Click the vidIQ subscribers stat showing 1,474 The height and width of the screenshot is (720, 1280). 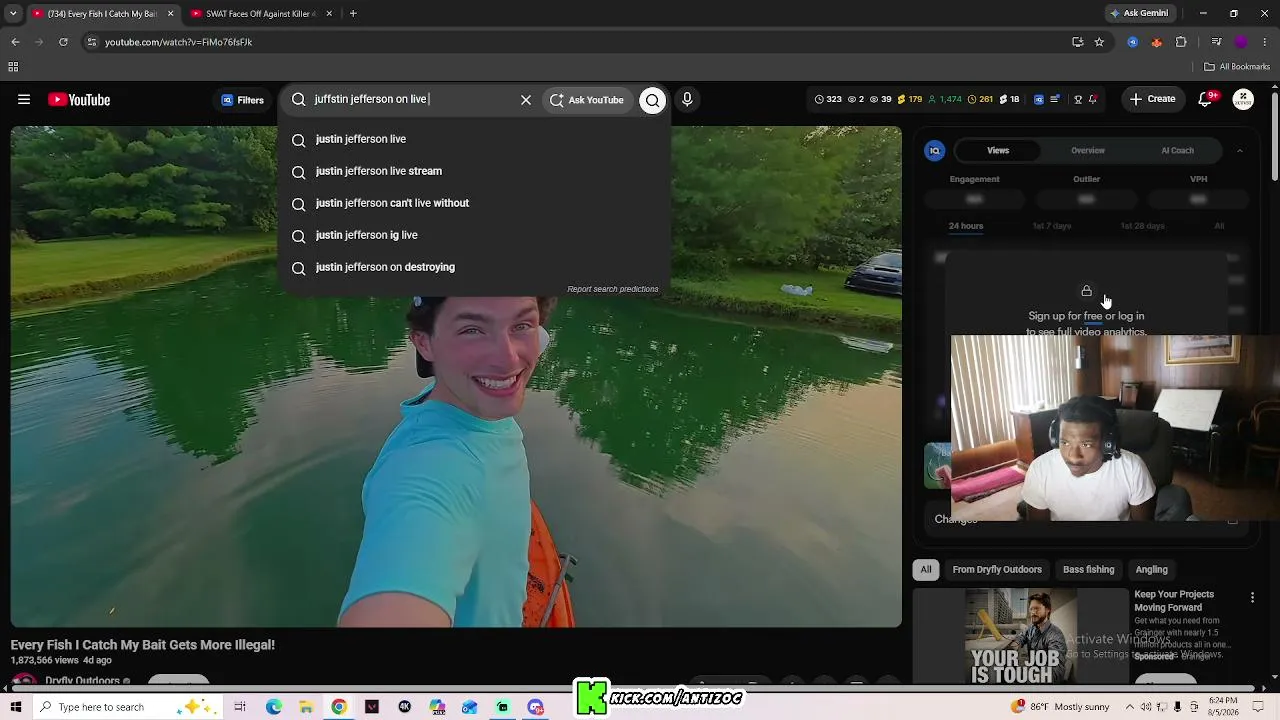pyautogui.click(x=945, y=100)
